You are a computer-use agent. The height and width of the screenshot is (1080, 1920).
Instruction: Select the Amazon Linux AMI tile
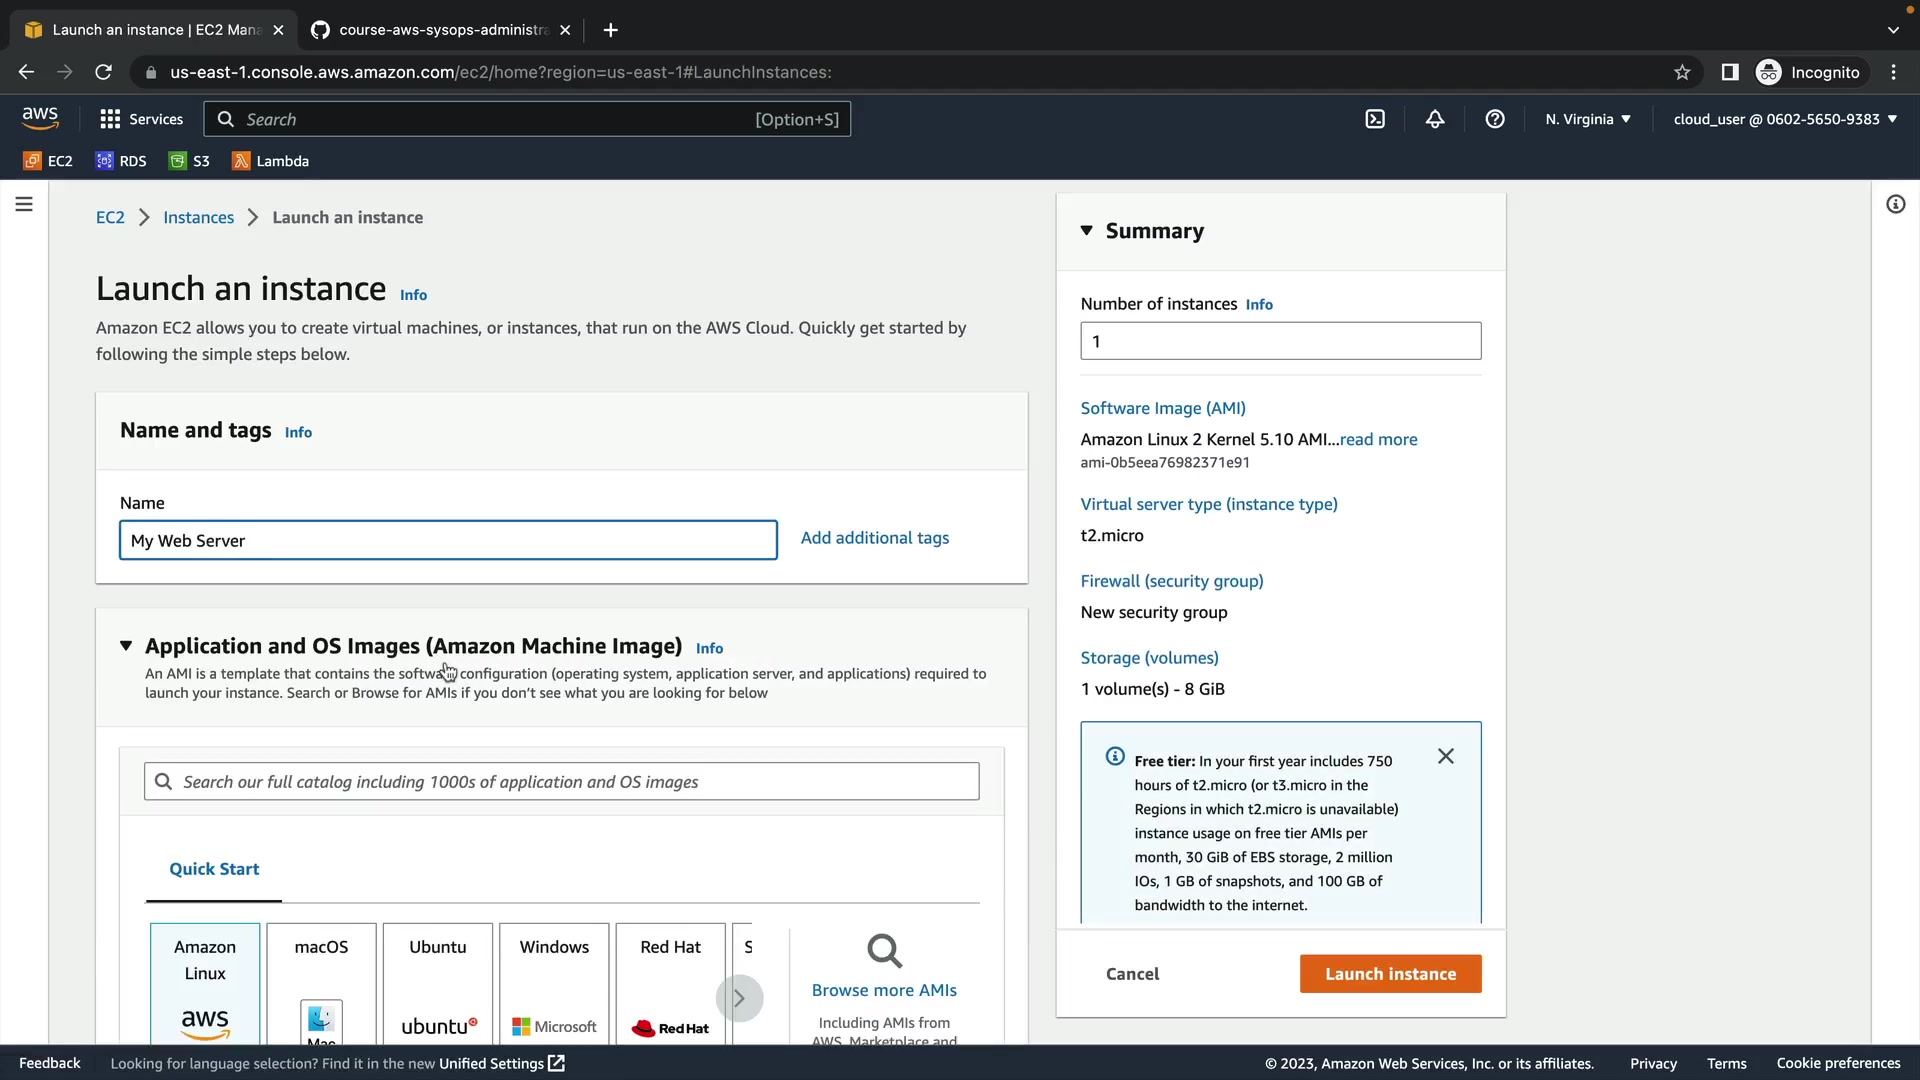[205, 983]
